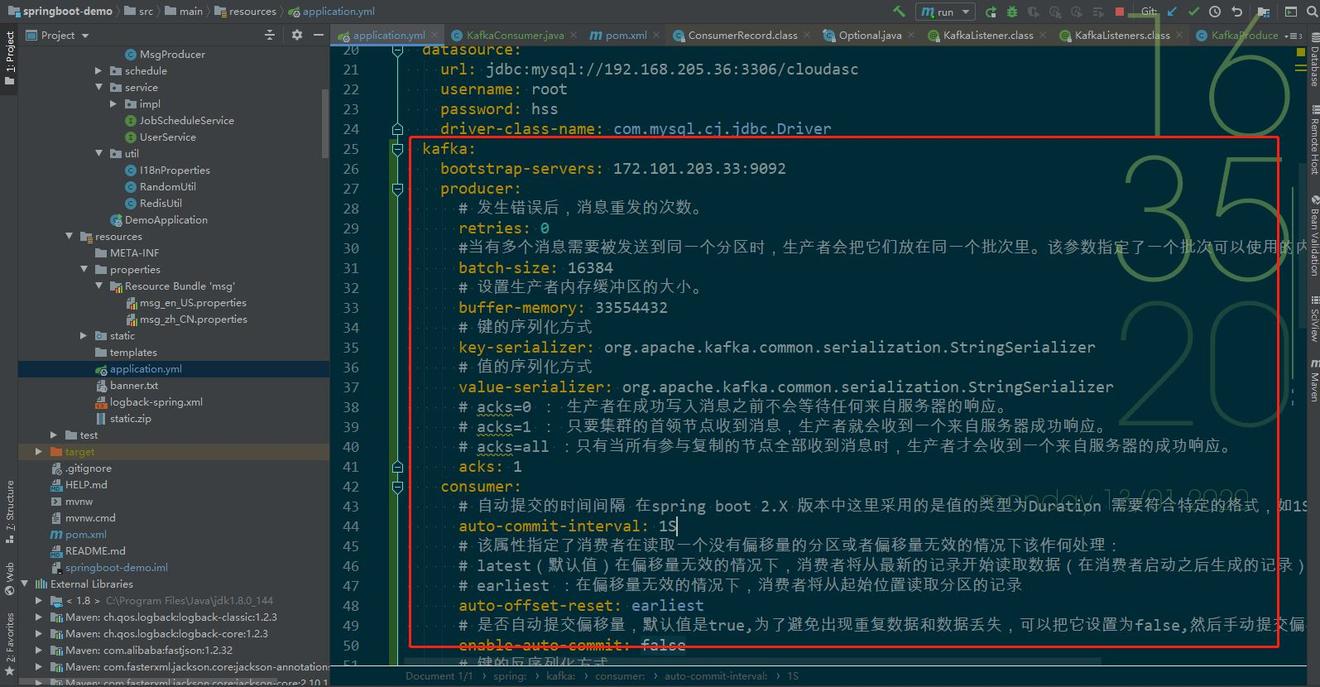The width and height of the screenshot is (1320, 687).
Task: Click the green Debug bug icon
Action: pos(1011,12)
